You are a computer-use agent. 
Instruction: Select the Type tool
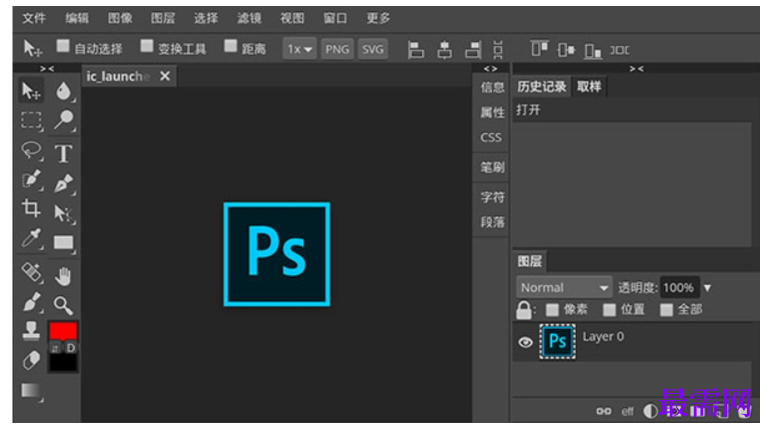(63, 154)
